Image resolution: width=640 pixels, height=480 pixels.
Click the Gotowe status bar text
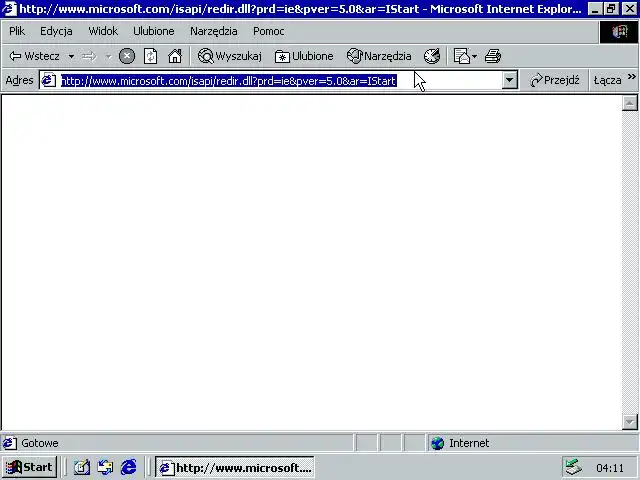tap(40, 443)
